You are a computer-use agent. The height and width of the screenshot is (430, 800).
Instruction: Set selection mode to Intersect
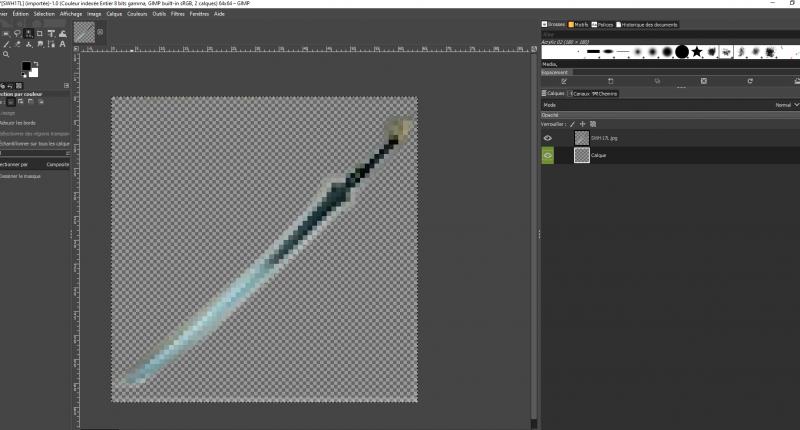tap(41, 102)
